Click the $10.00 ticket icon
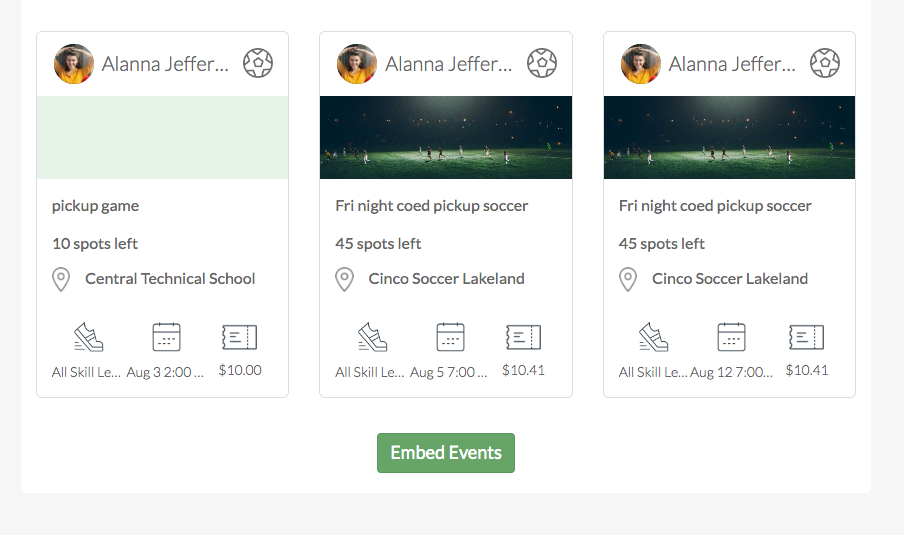904x535 pixels. tap(240, 337)
